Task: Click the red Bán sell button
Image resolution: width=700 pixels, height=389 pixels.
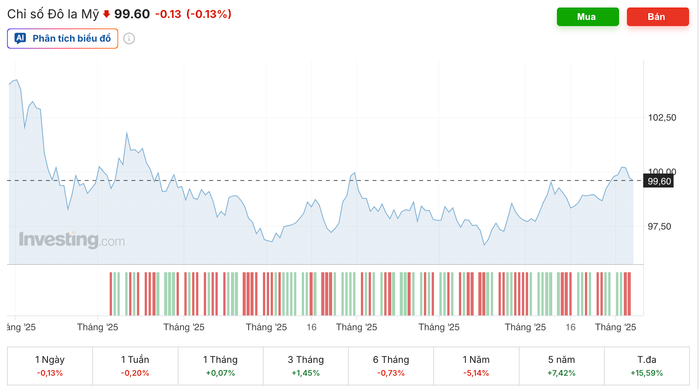Action: (658, 17)
